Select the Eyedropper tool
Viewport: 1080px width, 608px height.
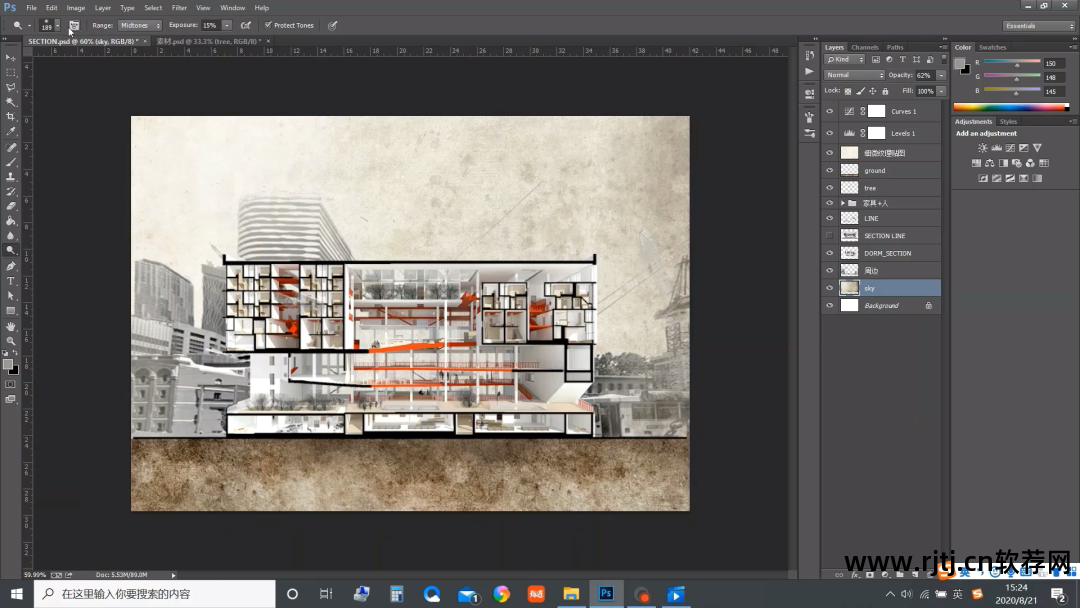(x=10, y=132)
